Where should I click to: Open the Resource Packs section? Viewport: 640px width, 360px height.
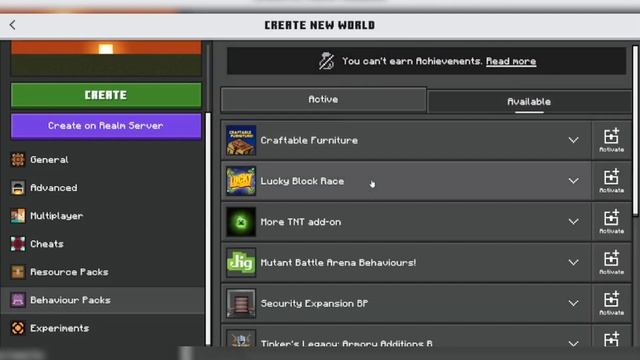(103, 272)
